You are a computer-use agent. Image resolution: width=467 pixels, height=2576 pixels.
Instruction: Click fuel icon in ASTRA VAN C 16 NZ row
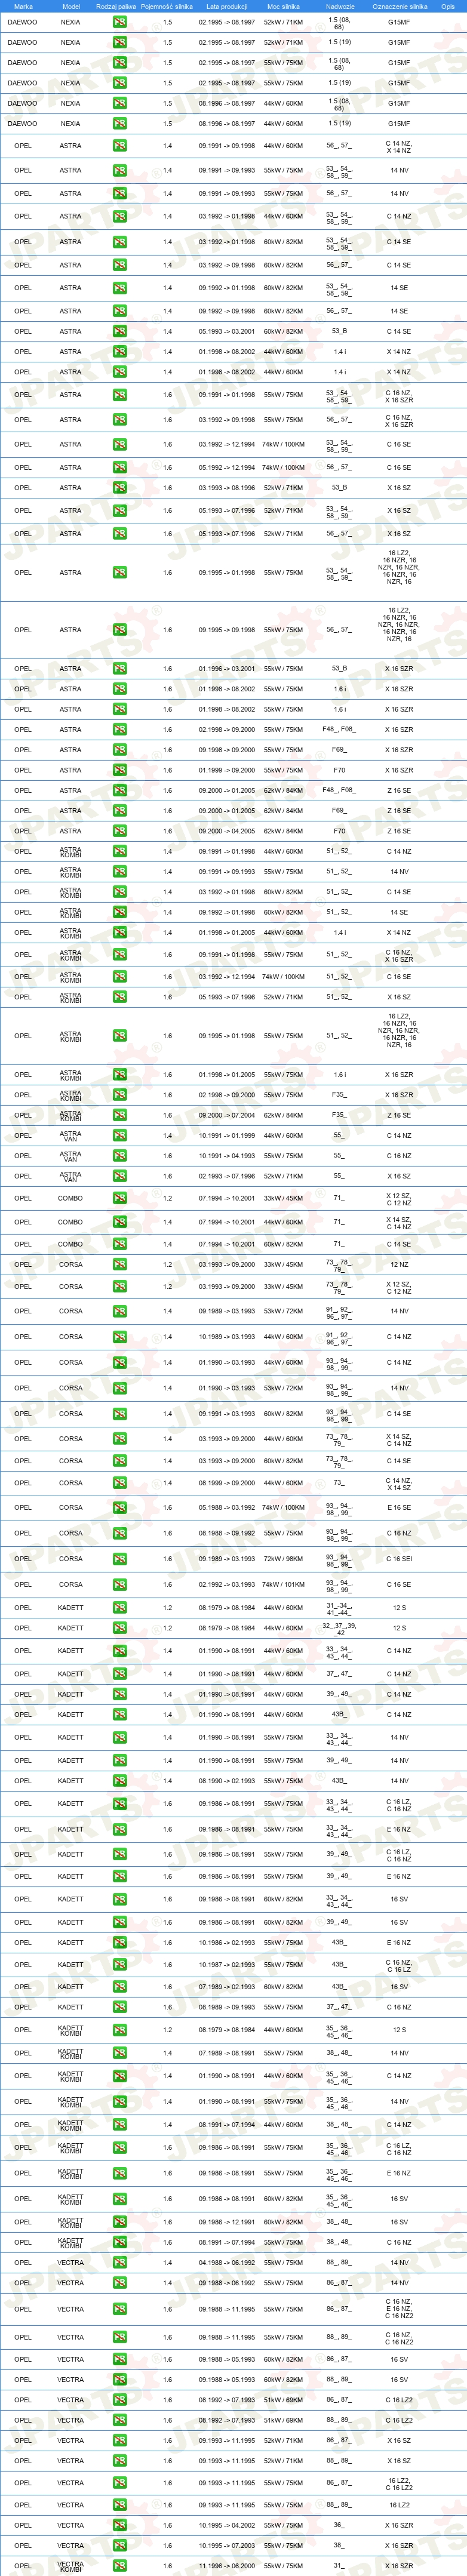pos(119,1156)
